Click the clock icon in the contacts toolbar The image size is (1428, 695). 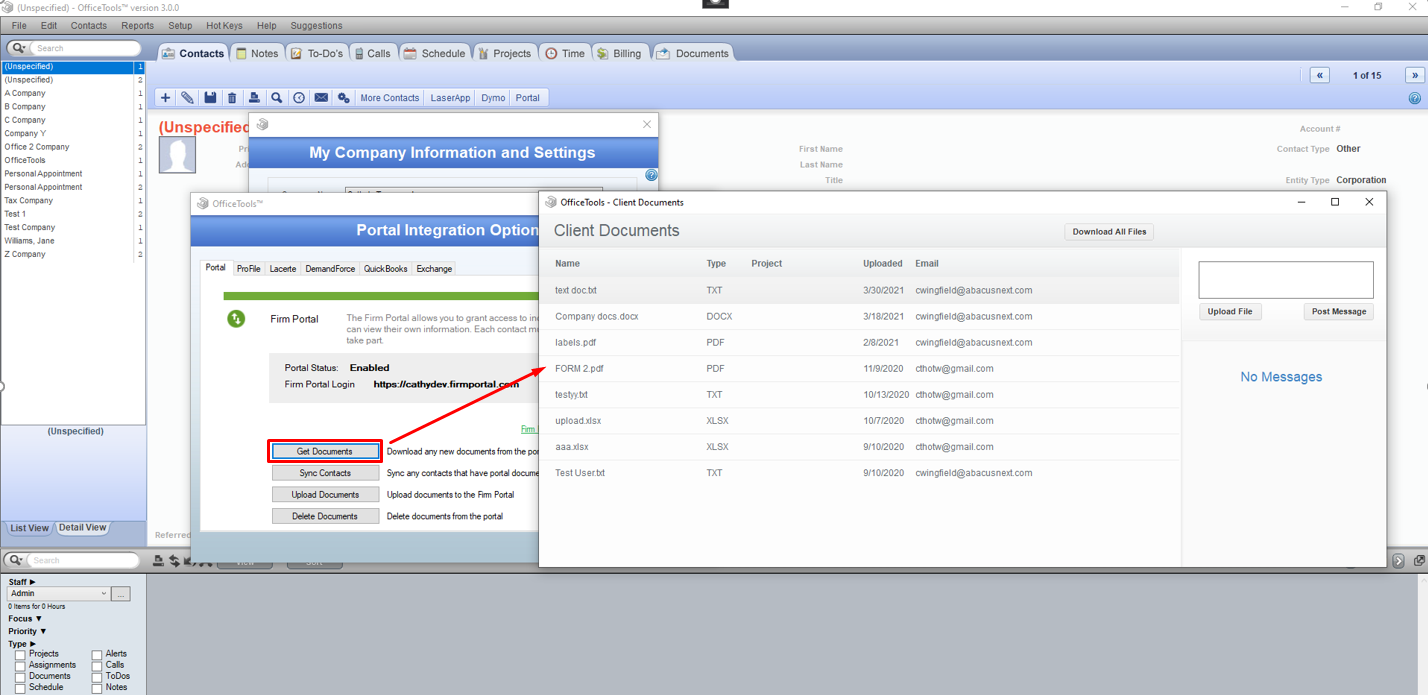click(299, 98)
